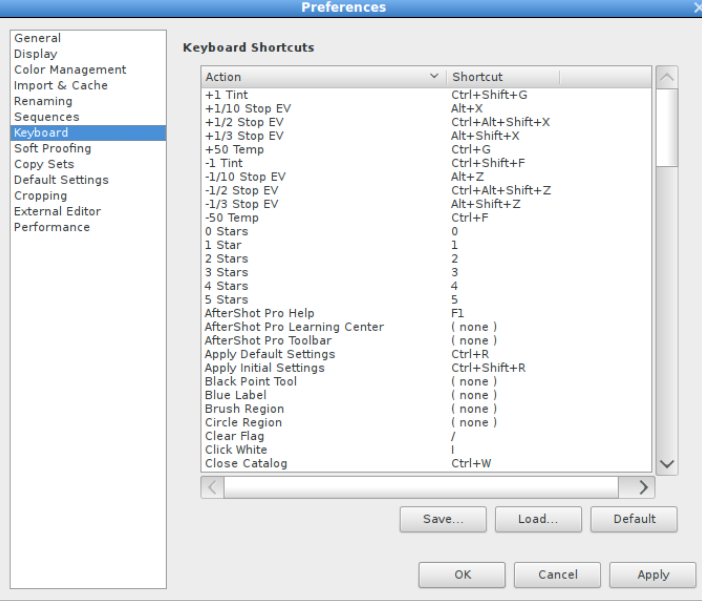Screen dimensions: 702x601
Task: Select the '3 Stars' action row
Action: click(427, 272)
